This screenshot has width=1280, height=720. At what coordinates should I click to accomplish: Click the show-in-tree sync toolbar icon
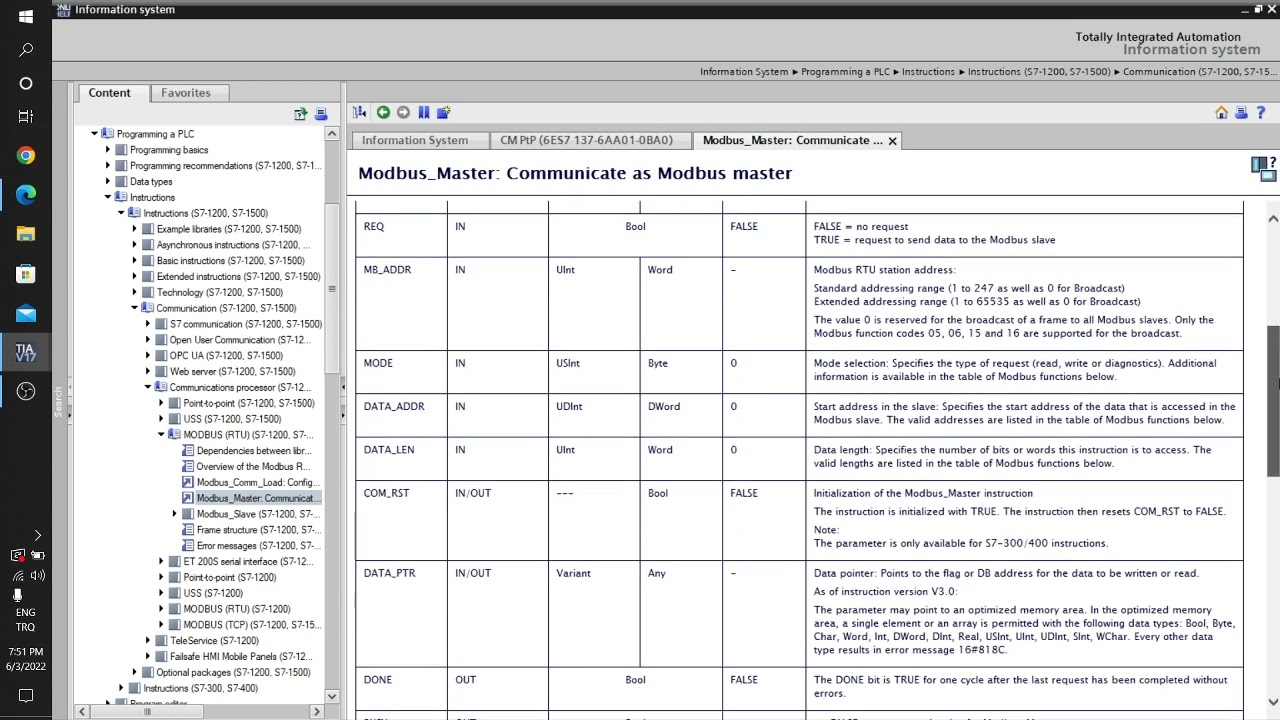tap(359, 113)
